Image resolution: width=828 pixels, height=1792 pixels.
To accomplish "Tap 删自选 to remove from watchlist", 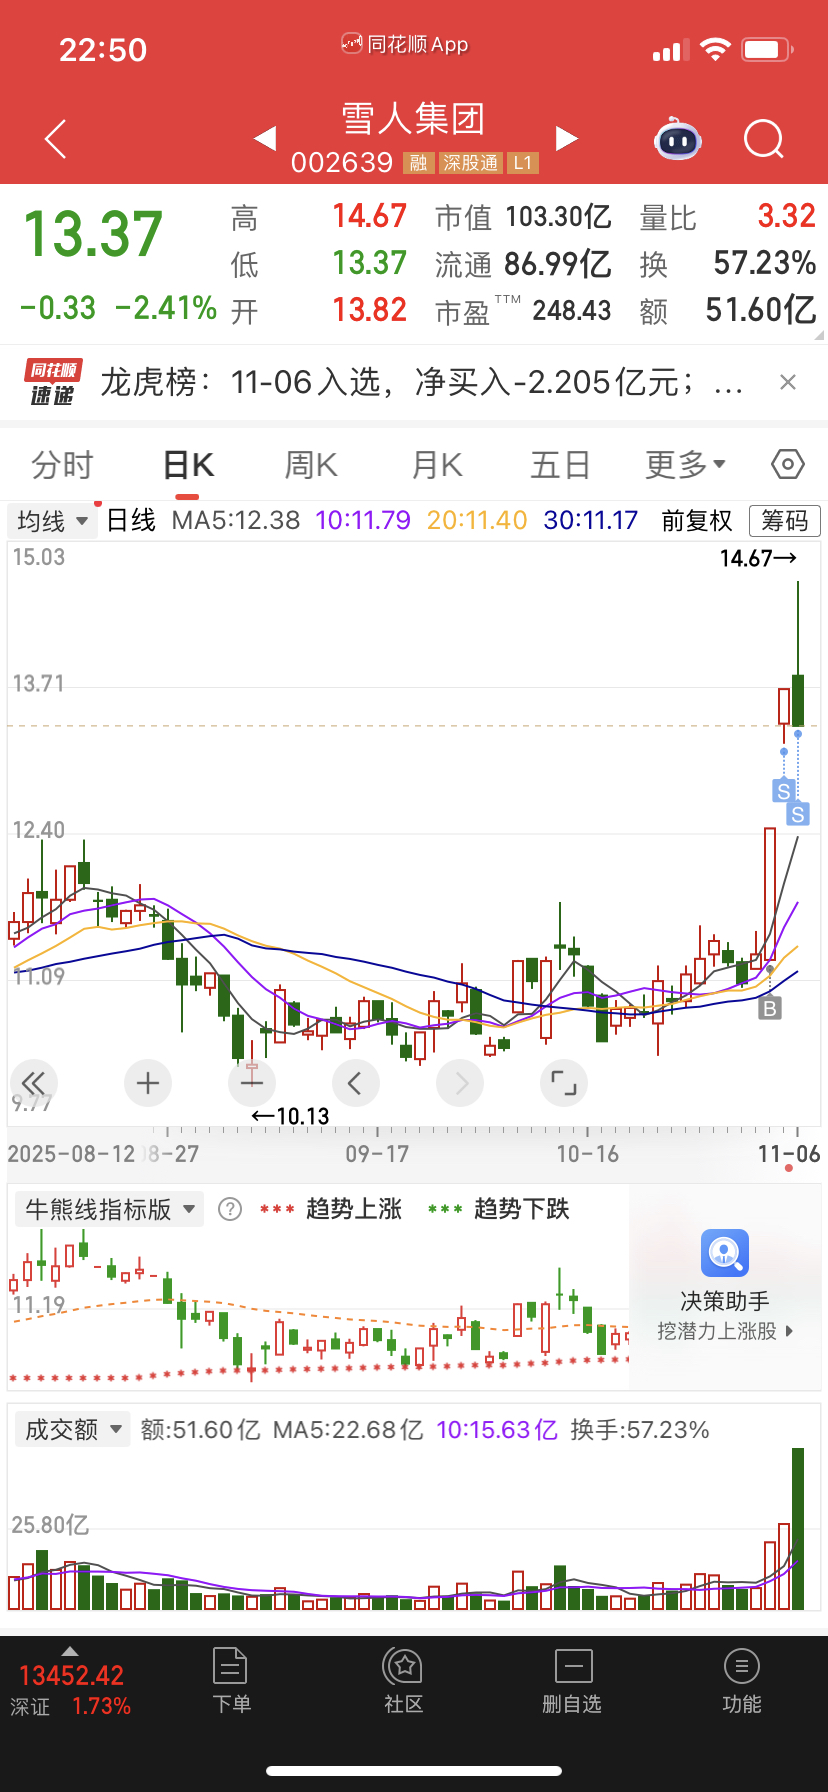I will point(573,1681).
